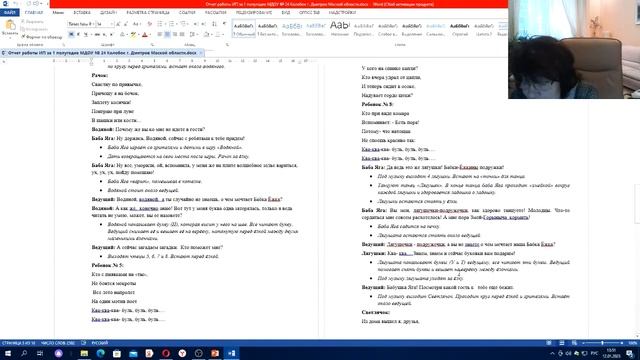Open the РАЗМЕТКА СТРАНИЦЫ ribbon tab

tap(148, 13)
